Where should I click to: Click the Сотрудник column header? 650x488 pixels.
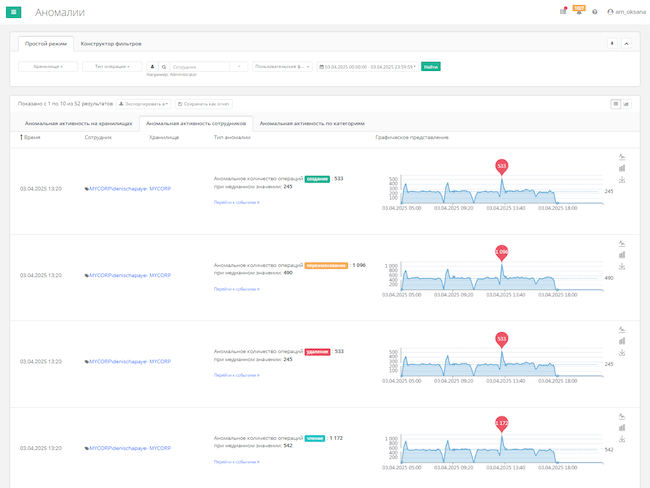click(98, 137)
